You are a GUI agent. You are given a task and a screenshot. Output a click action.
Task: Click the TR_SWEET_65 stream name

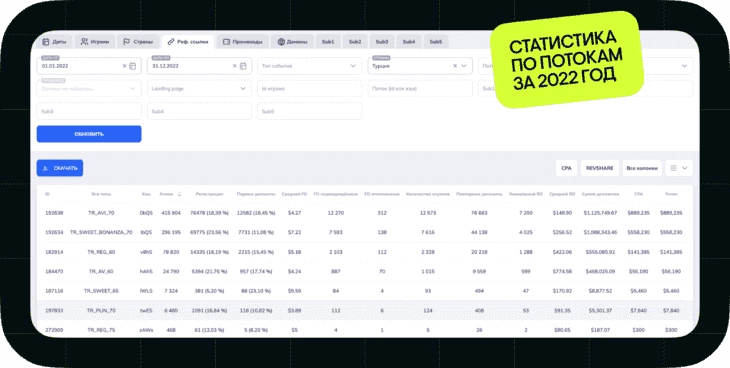(x=101, y=291)
